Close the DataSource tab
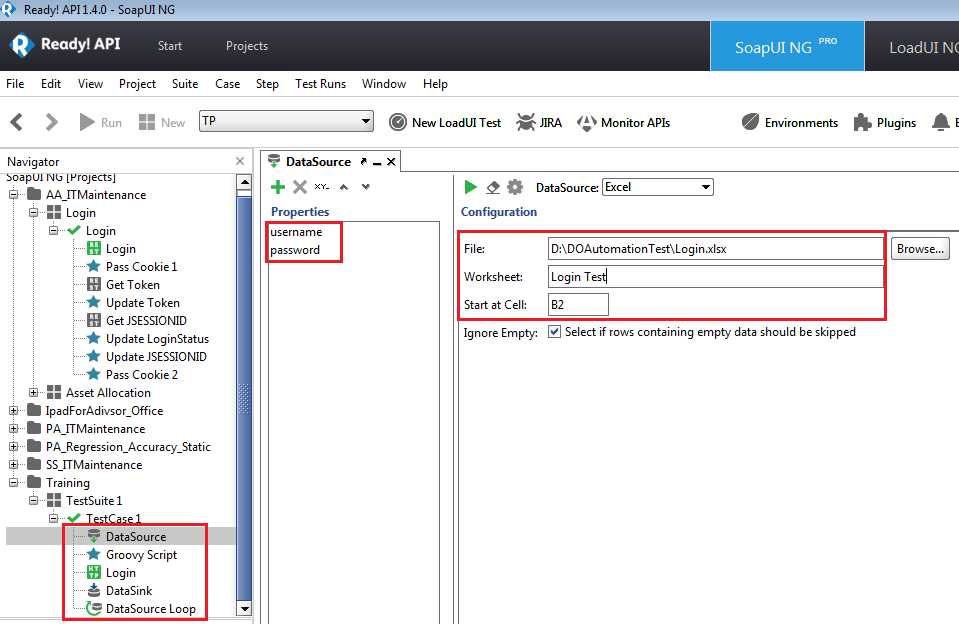Image resolution: width=959 pixels, height=624 pixels. click(391, 162)
